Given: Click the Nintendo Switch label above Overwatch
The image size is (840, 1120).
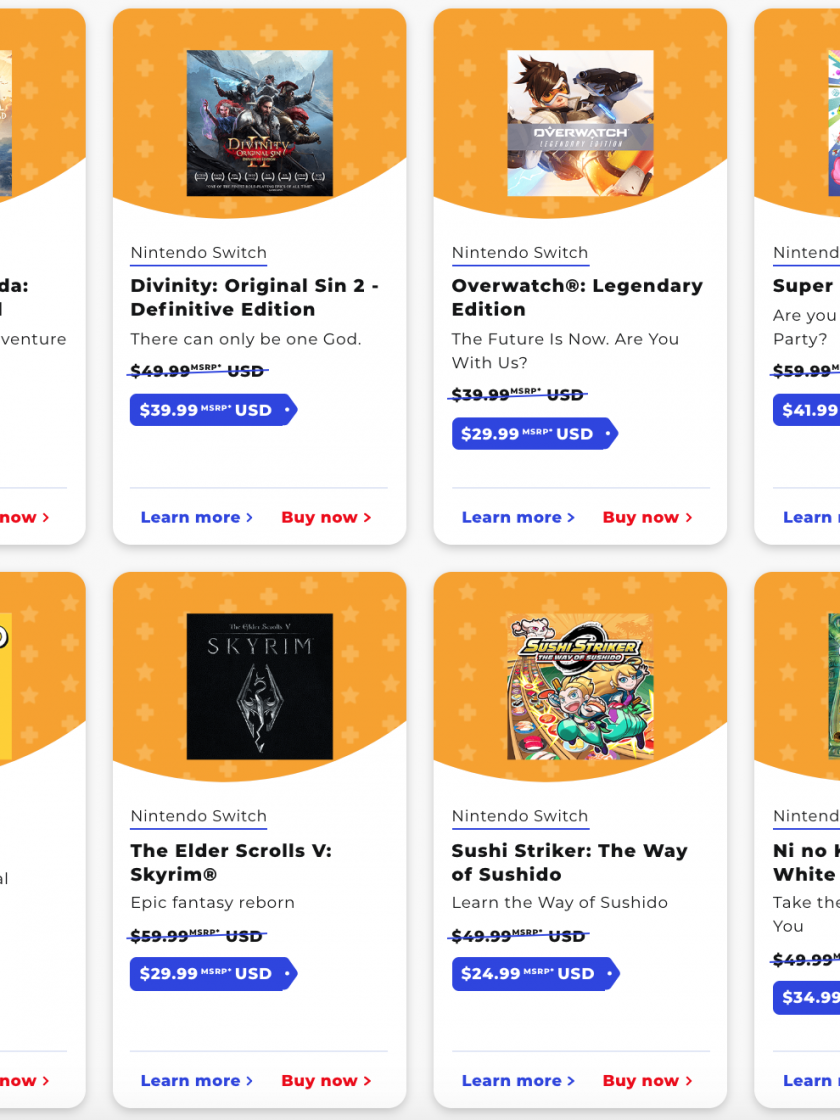Looking at the screenshot, I should click(520, 252).
